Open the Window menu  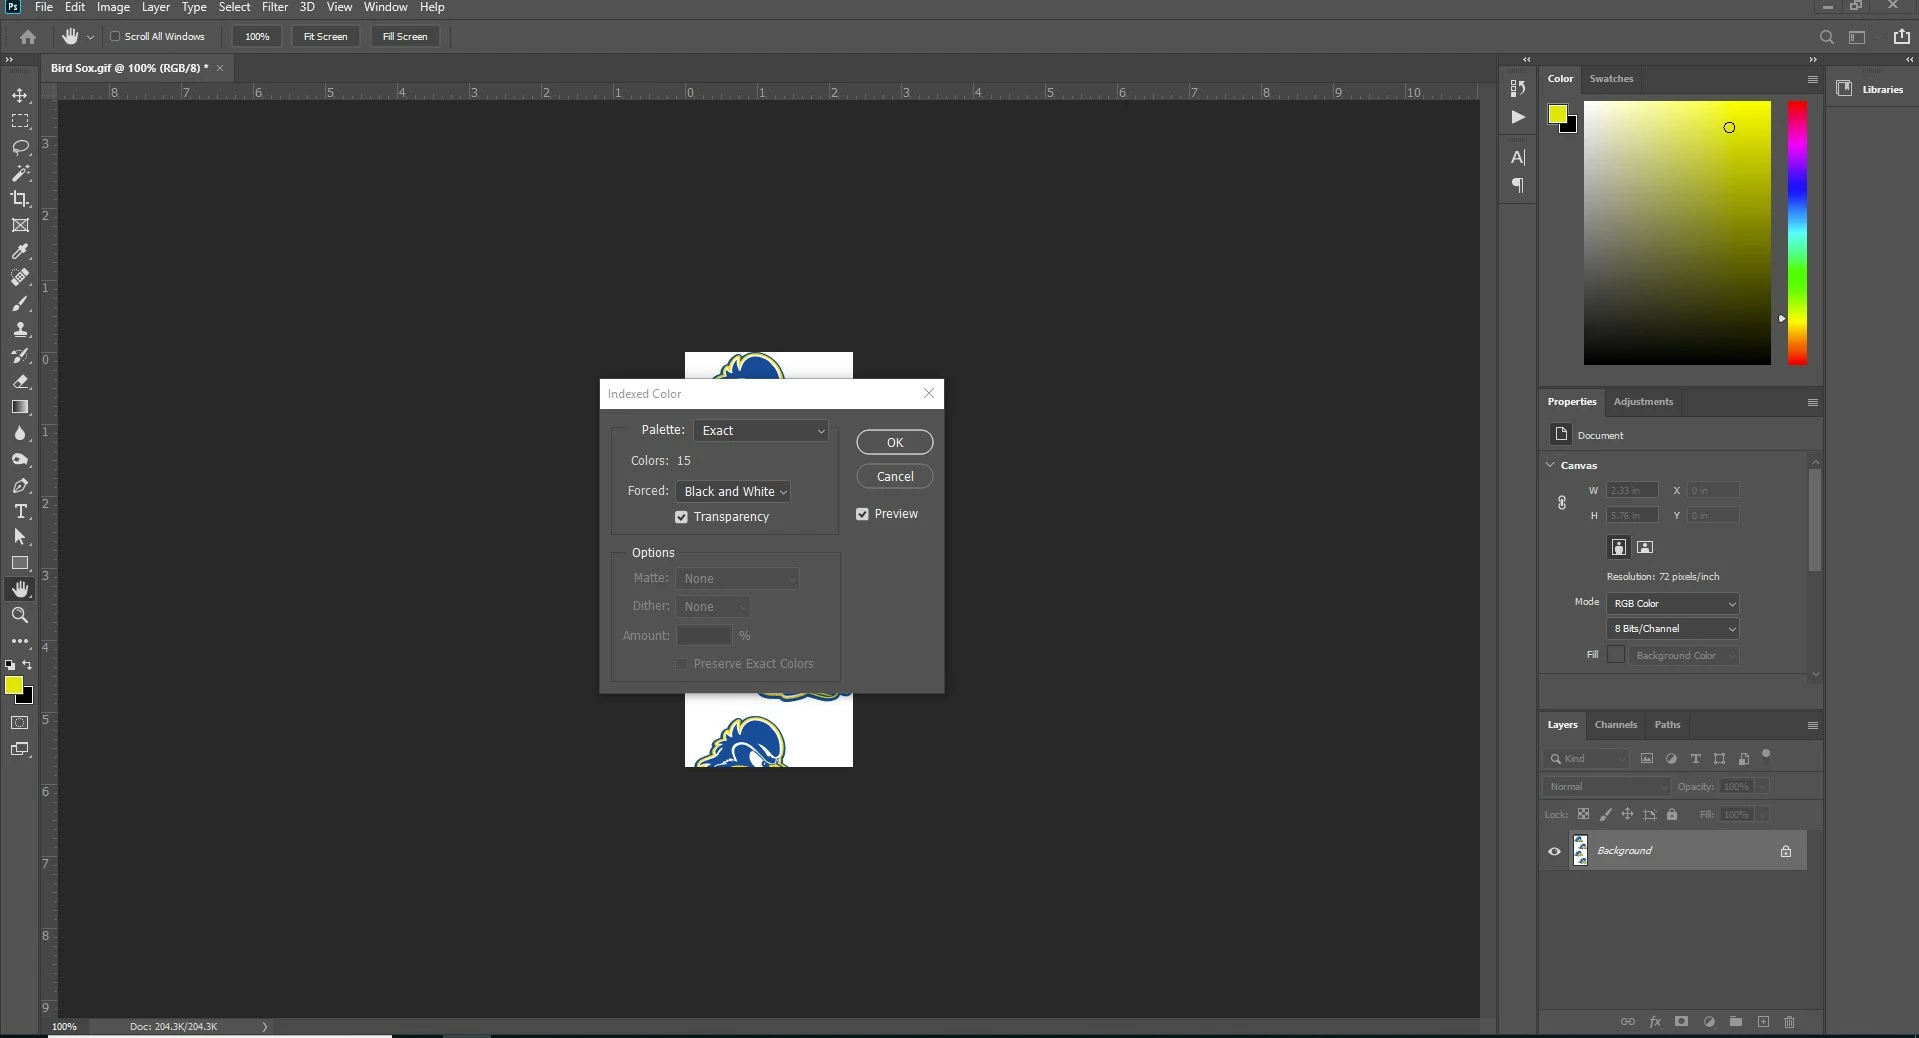(385, 7)
